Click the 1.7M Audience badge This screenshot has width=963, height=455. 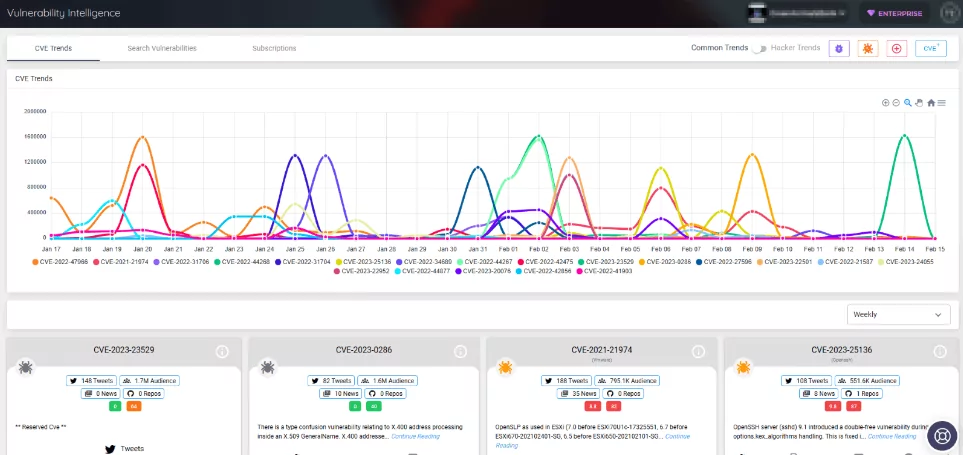149,381
